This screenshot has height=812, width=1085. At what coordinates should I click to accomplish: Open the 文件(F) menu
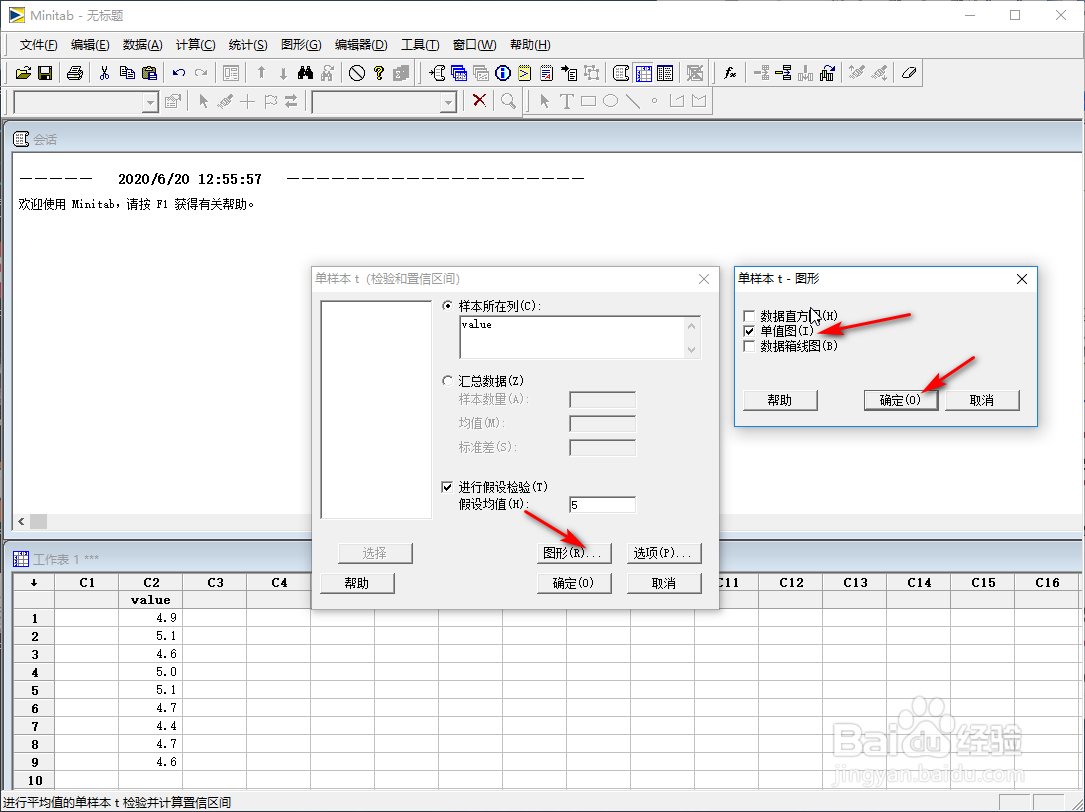(38, 44)
